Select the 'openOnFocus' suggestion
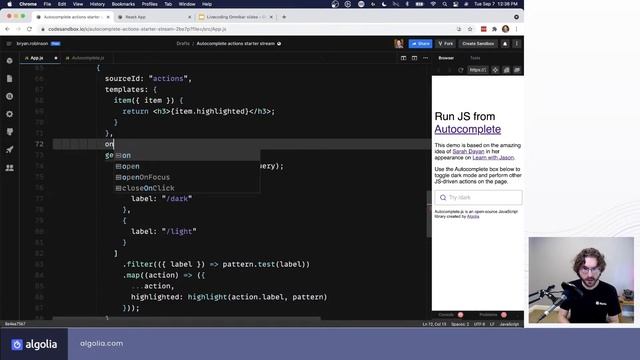This screenshot has width=640, height=360. click(187, 177)
